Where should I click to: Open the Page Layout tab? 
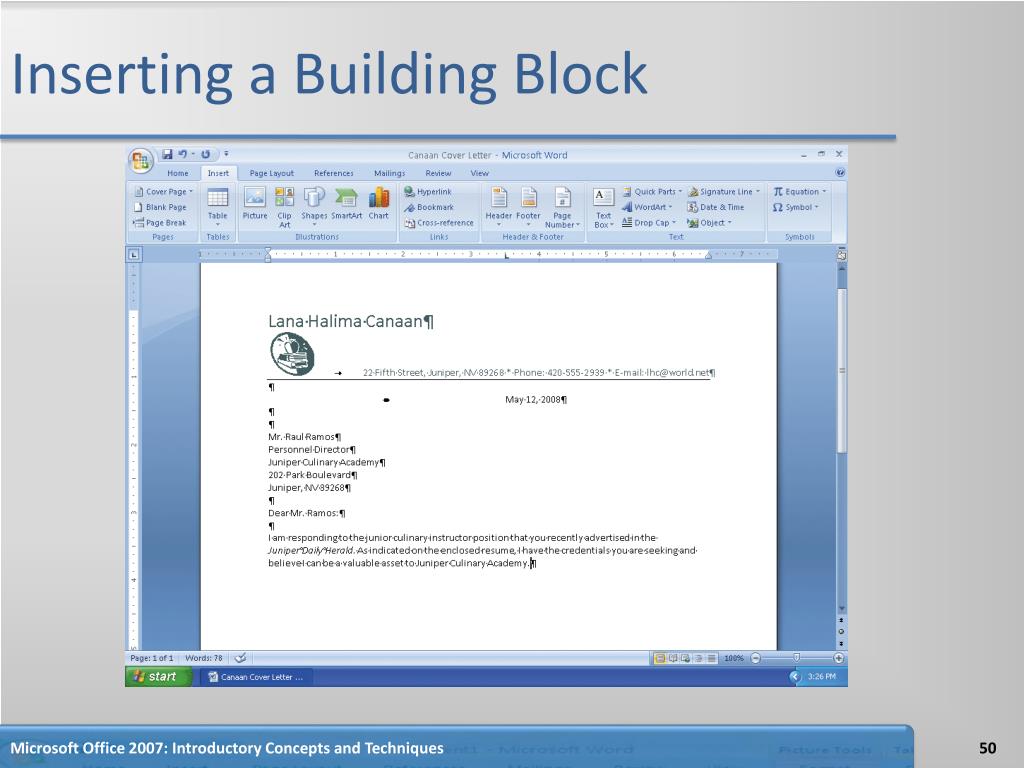point(272,173)
